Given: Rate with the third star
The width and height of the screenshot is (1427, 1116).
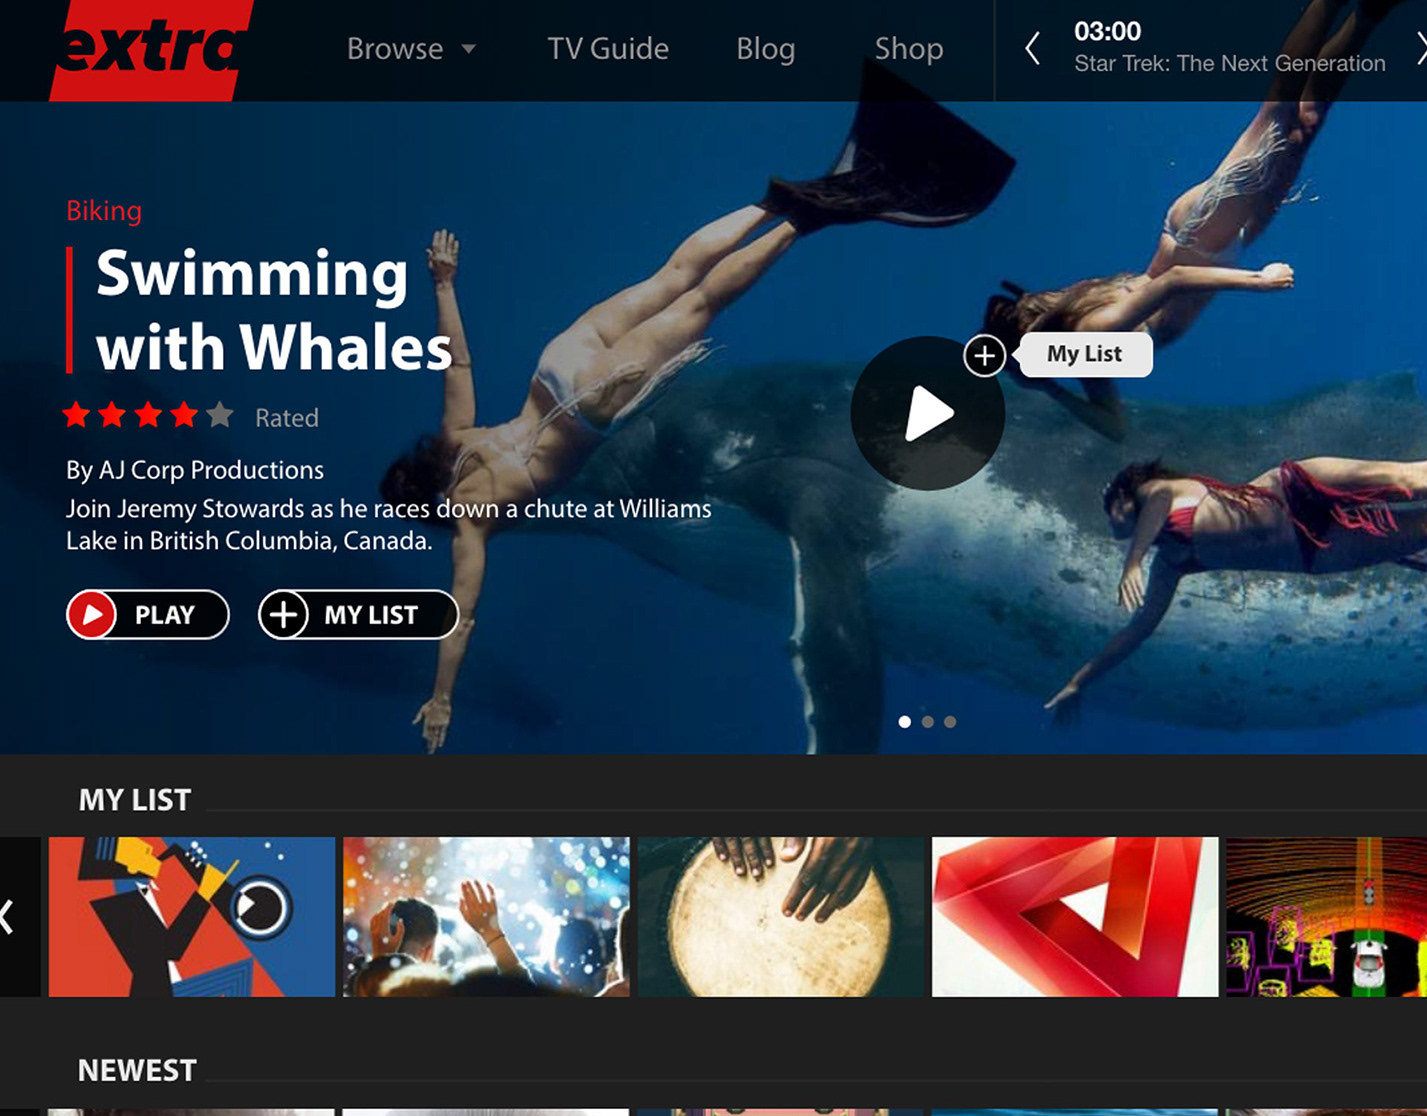Looking at the screenshot, I should click(x=149, y=414).
